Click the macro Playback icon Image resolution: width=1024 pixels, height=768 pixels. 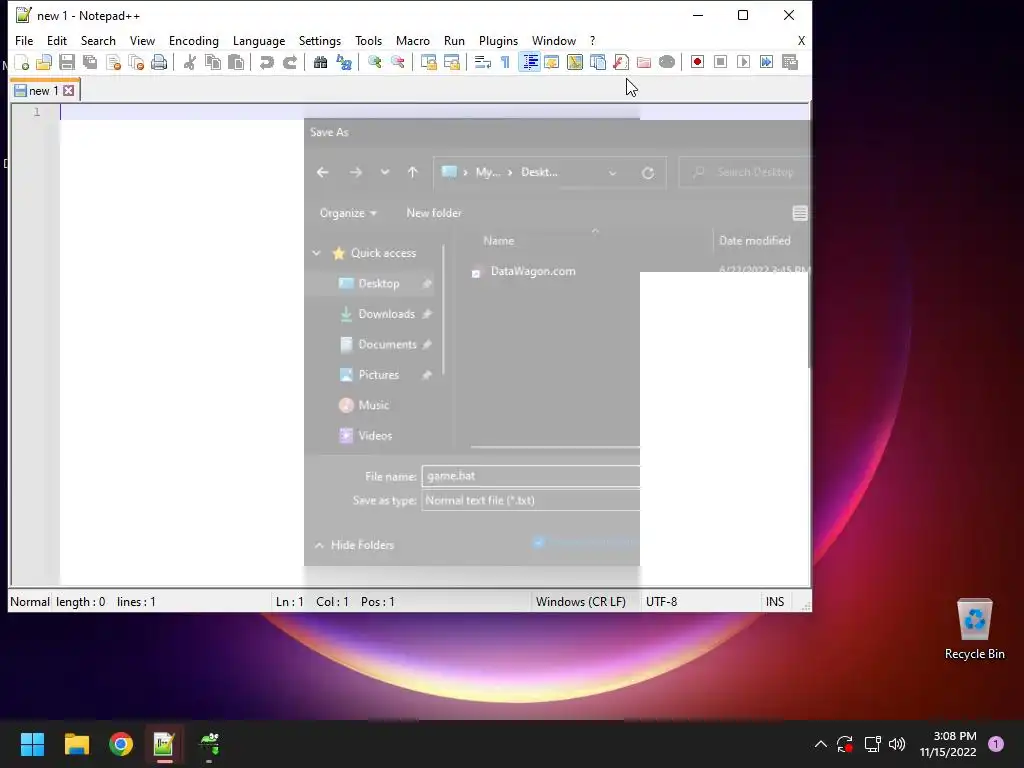[743, 62]
